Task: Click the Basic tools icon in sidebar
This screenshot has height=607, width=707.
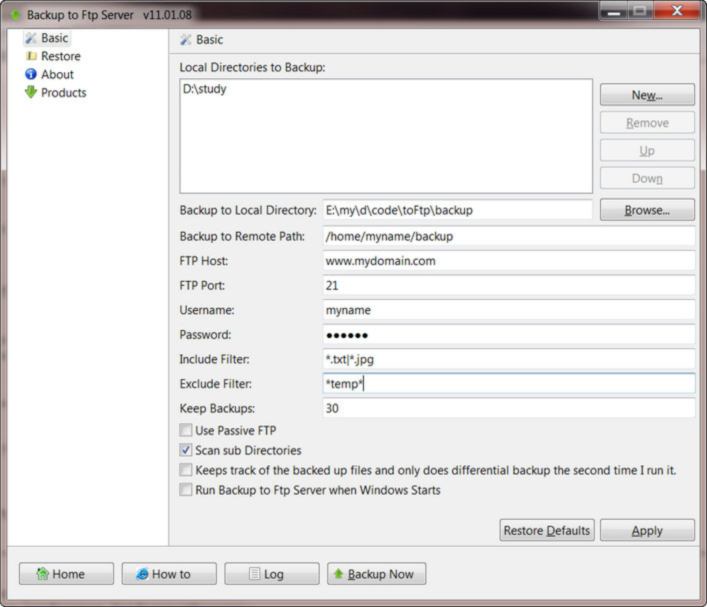Action: point(31,38)
